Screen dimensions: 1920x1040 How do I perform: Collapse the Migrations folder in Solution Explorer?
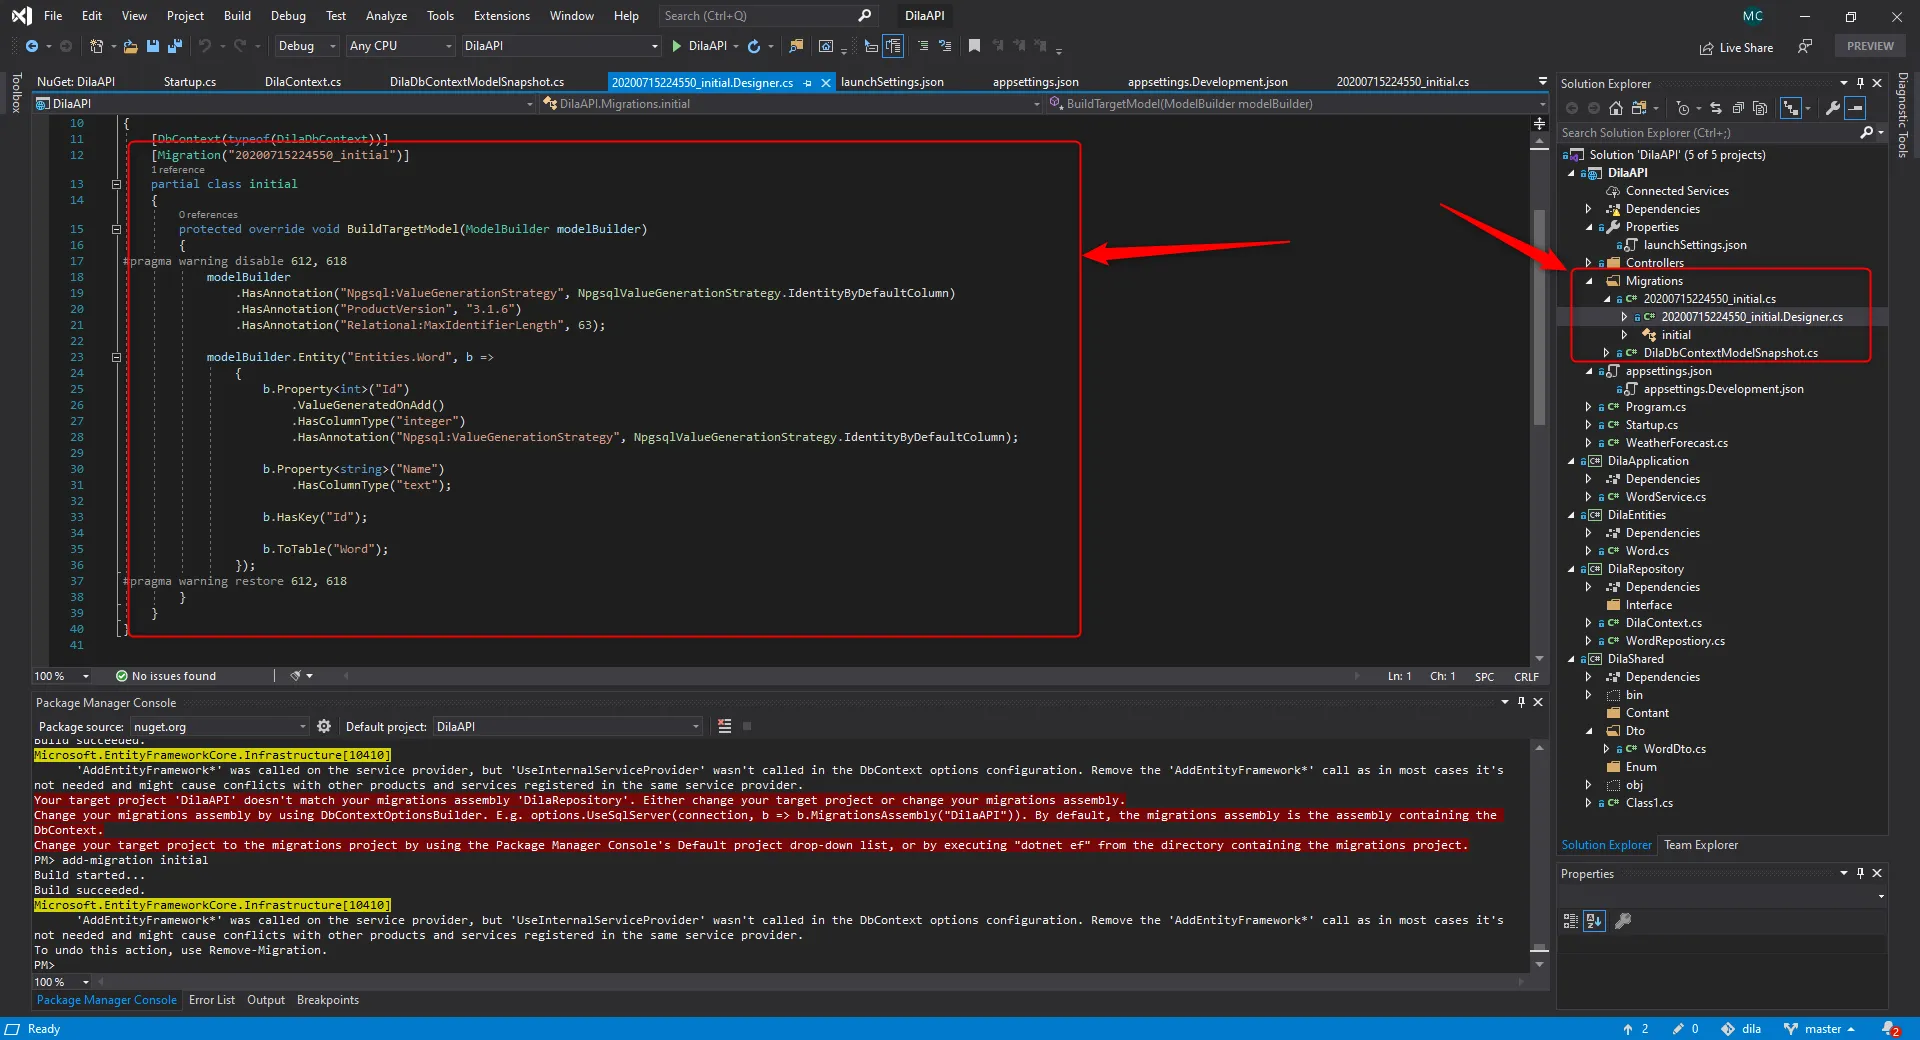pos(1589,281)
